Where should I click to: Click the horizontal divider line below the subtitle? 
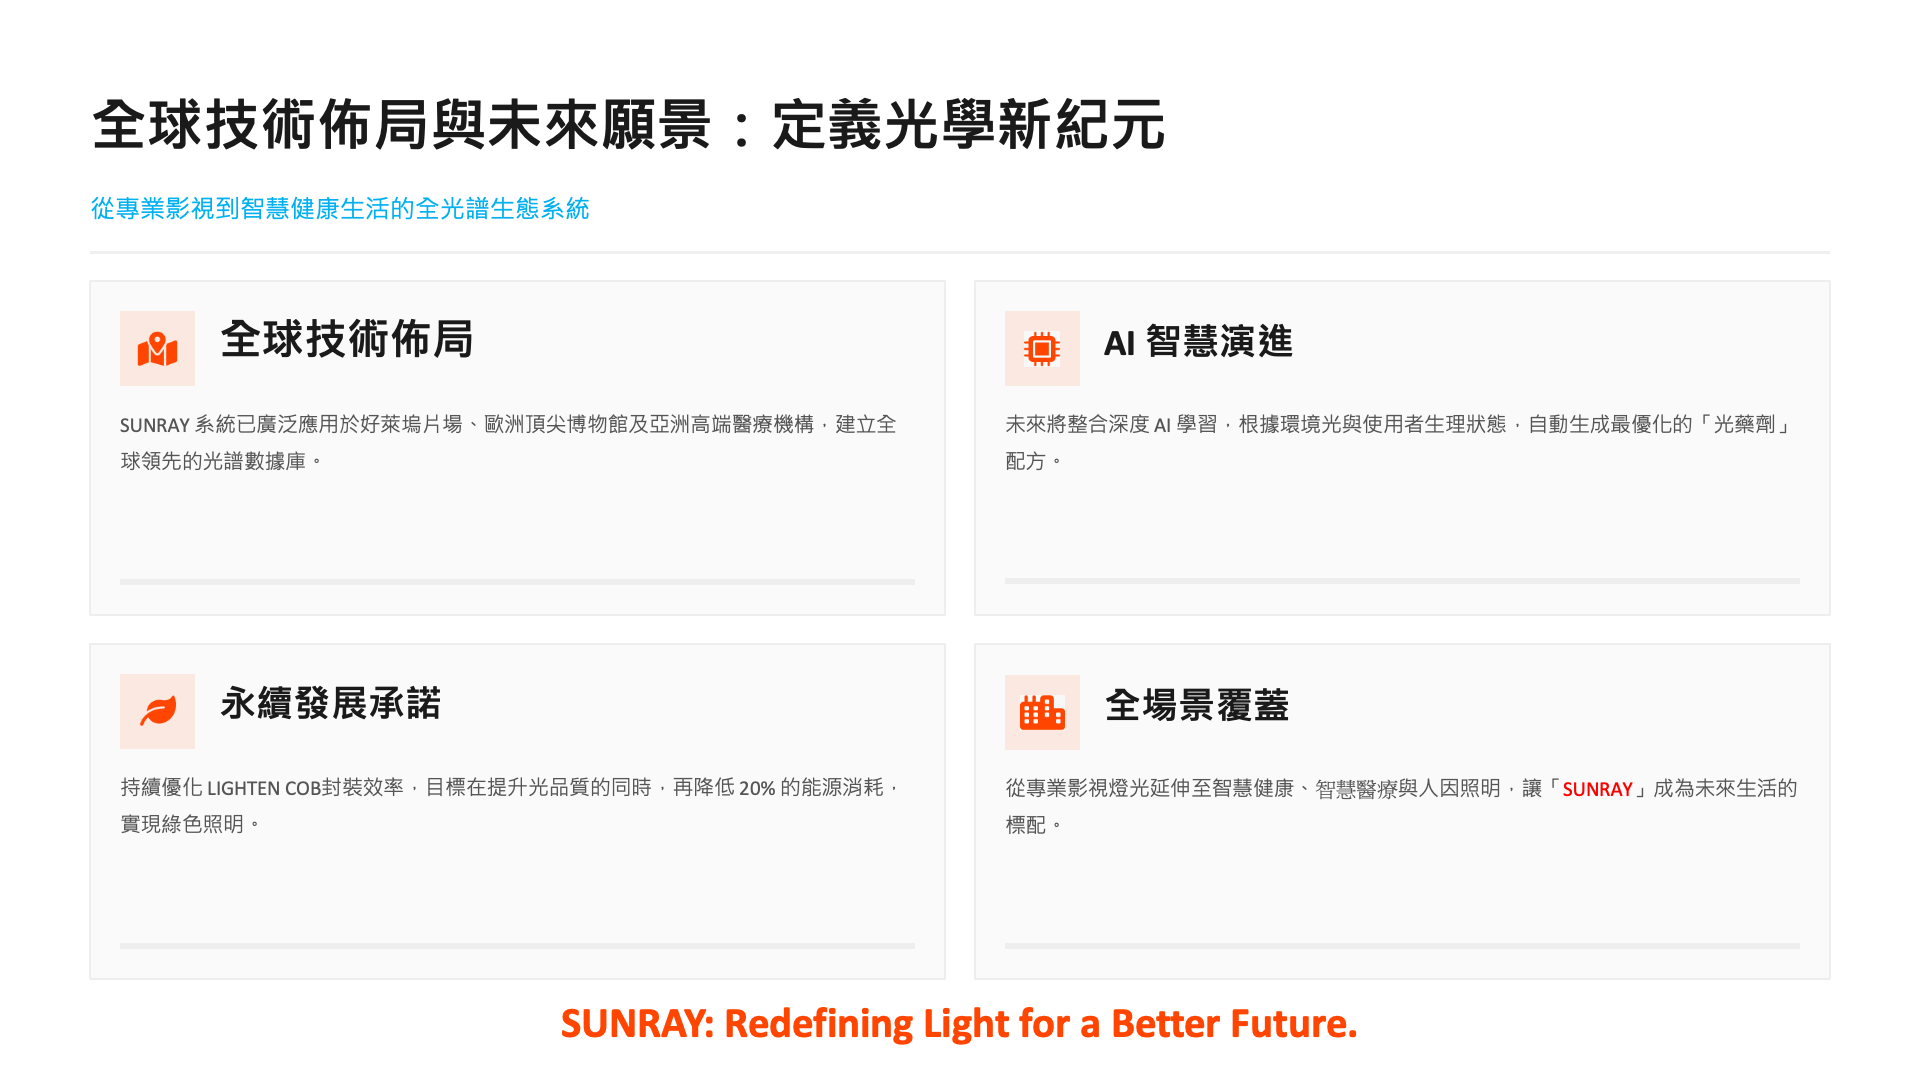(x=960, y=252)
